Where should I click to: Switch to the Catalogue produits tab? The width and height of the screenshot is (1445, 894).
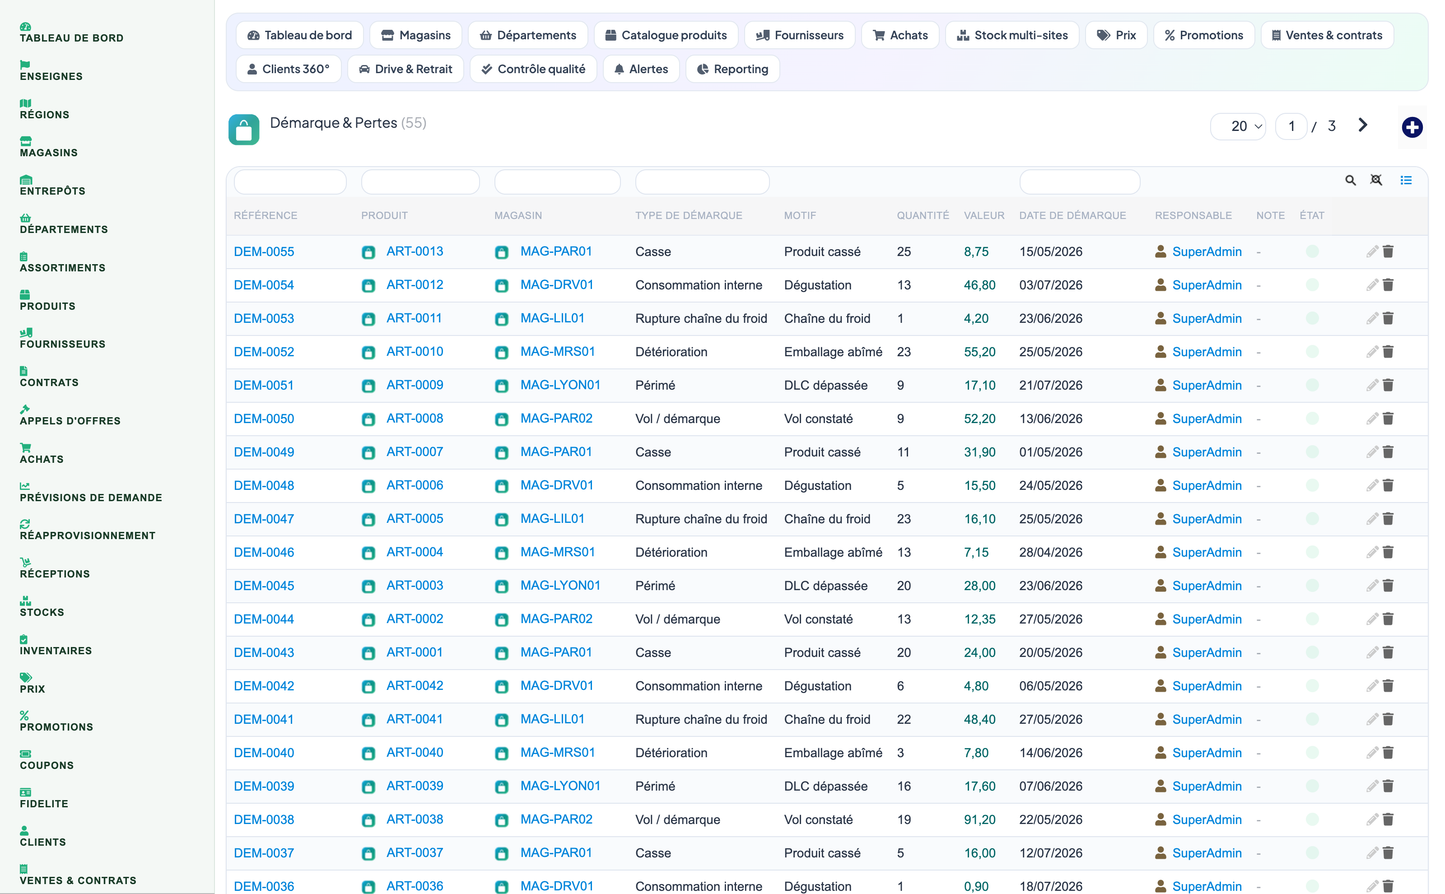pyautogui.click(x=666, y=35)
